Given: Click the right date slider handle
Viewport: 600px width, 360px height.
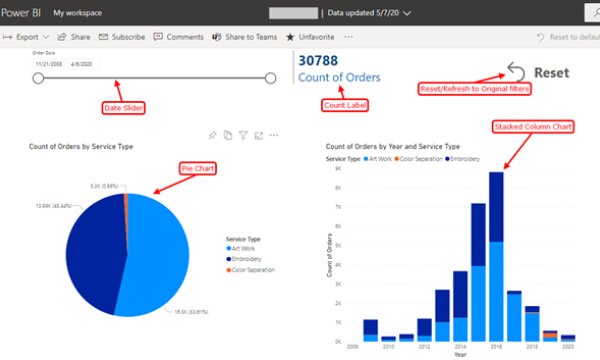Looking at the screenshot, I should pyautogui.click(x=271, y=78).
